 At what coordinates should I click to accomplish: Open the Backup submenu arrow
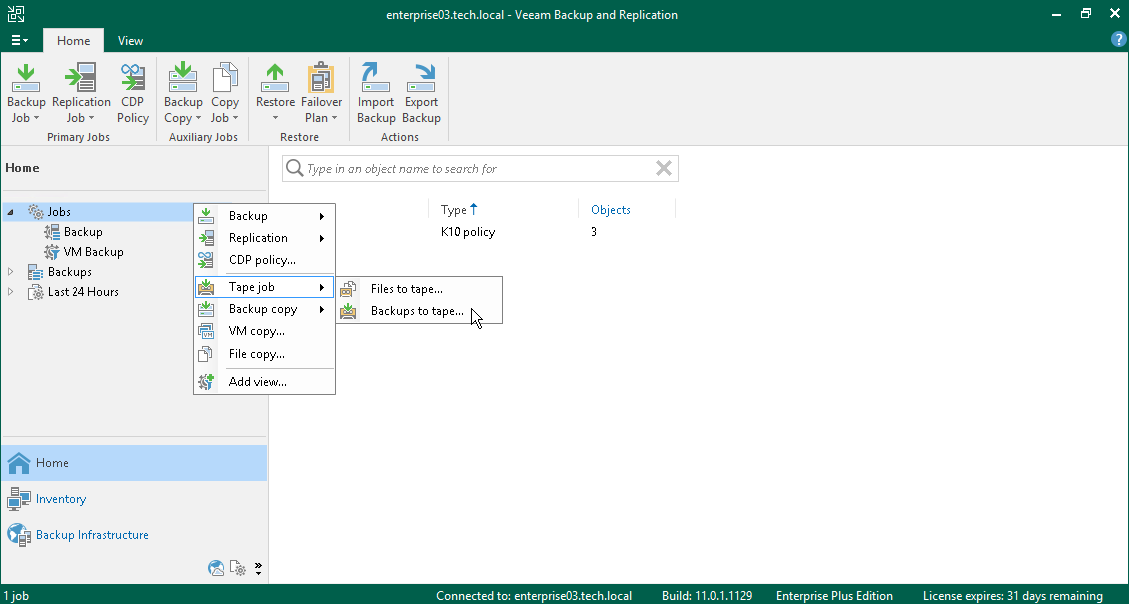pos(322,216)
